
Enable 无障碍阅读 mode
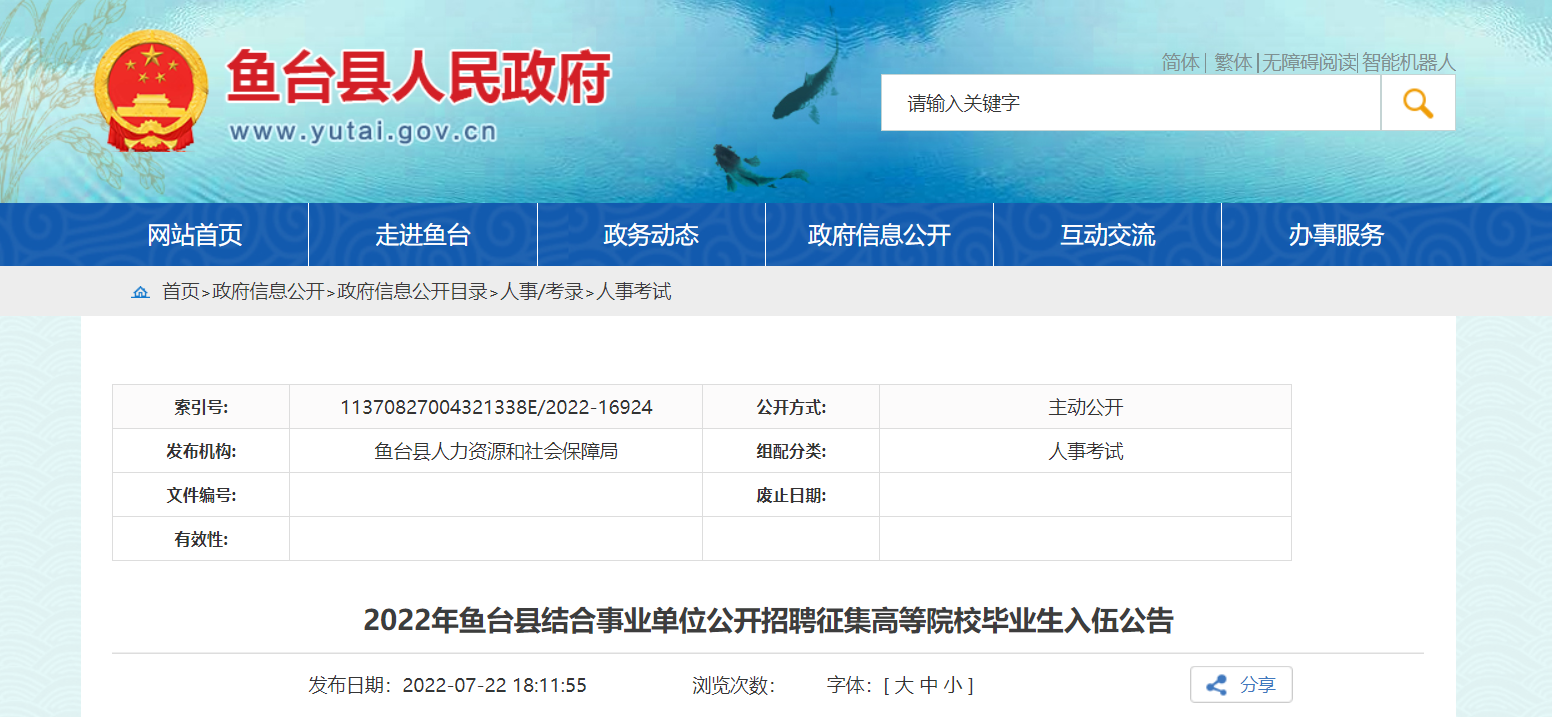1308,62
